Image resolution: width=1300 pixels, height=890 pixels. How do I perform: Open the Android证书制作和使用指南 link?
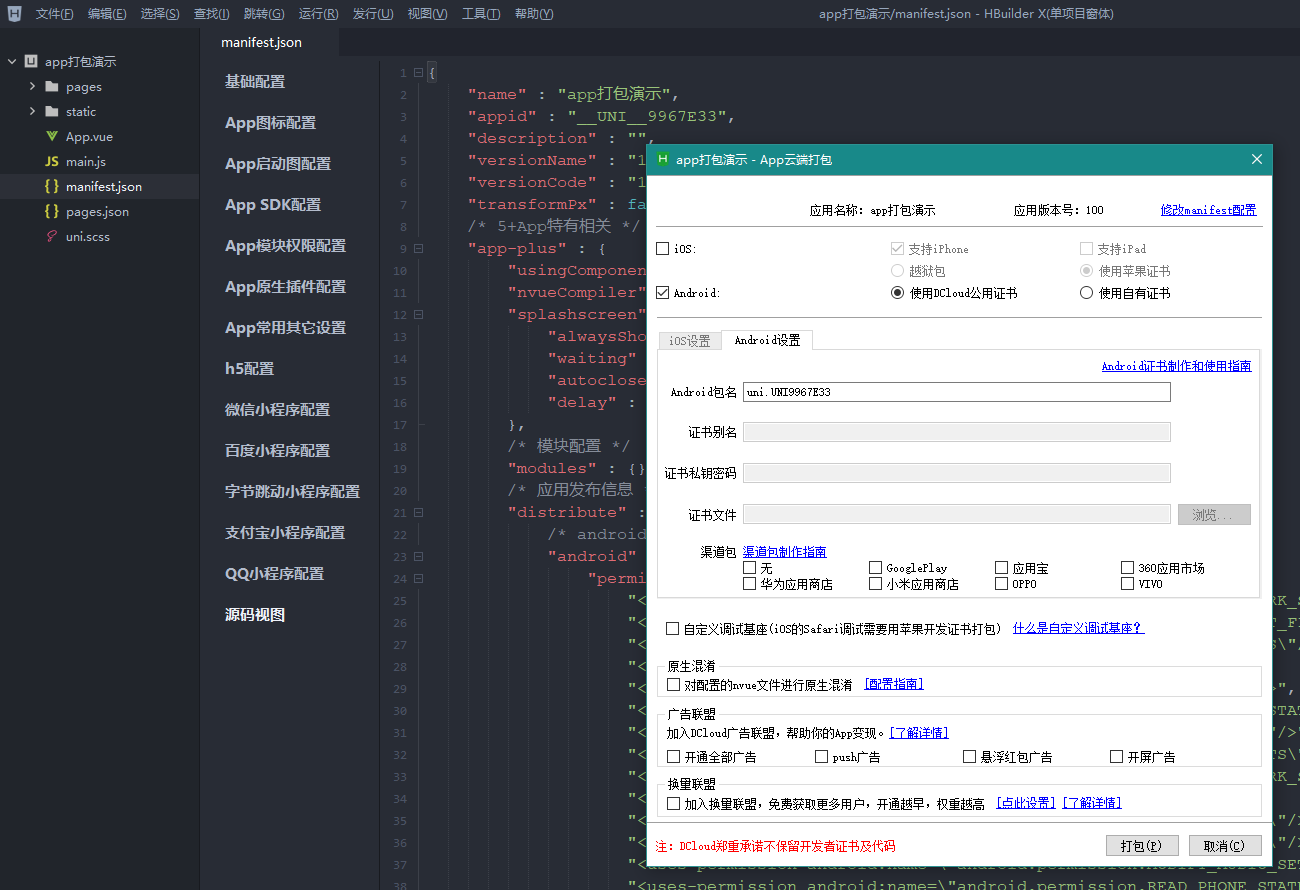(1176, 366)
